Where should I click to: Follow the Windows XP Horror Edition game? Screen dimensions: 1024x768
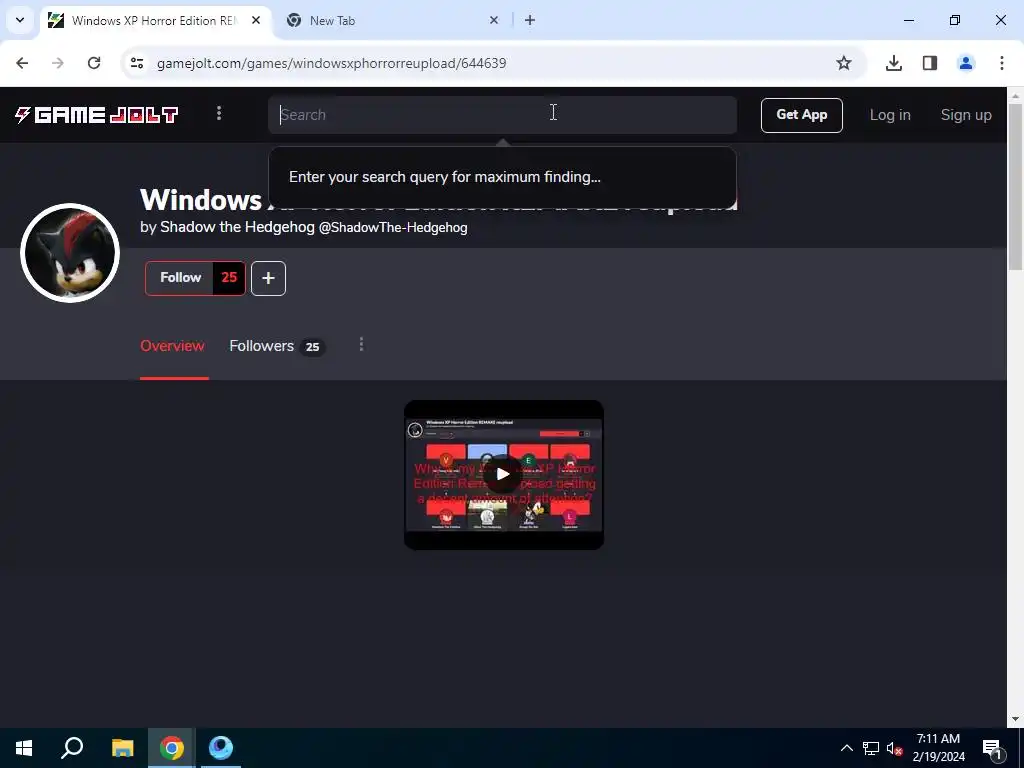(180, 278)
